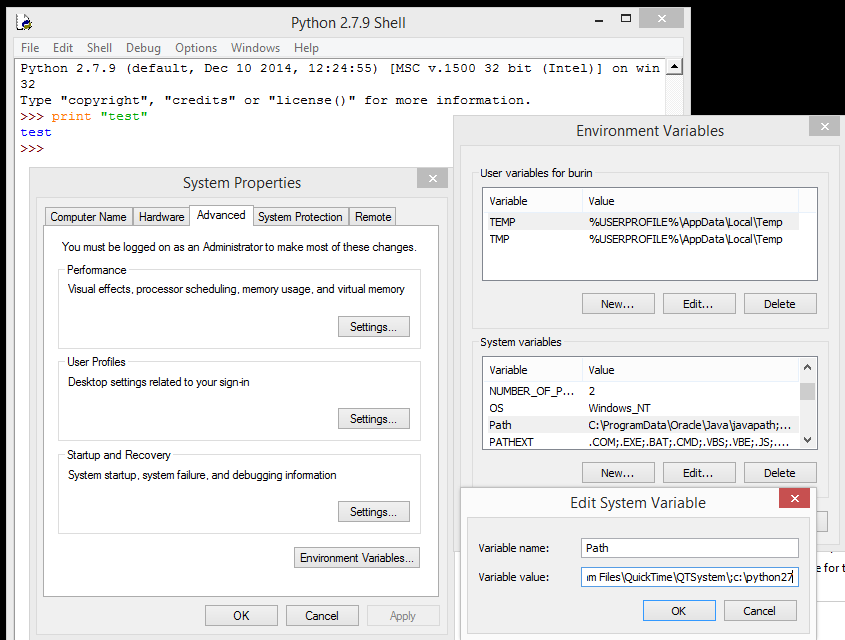The width and height of the screenshot is (845, 640).
Task: Click the Variable value input field
Action: pyautogui.click(x=689, y=577)
